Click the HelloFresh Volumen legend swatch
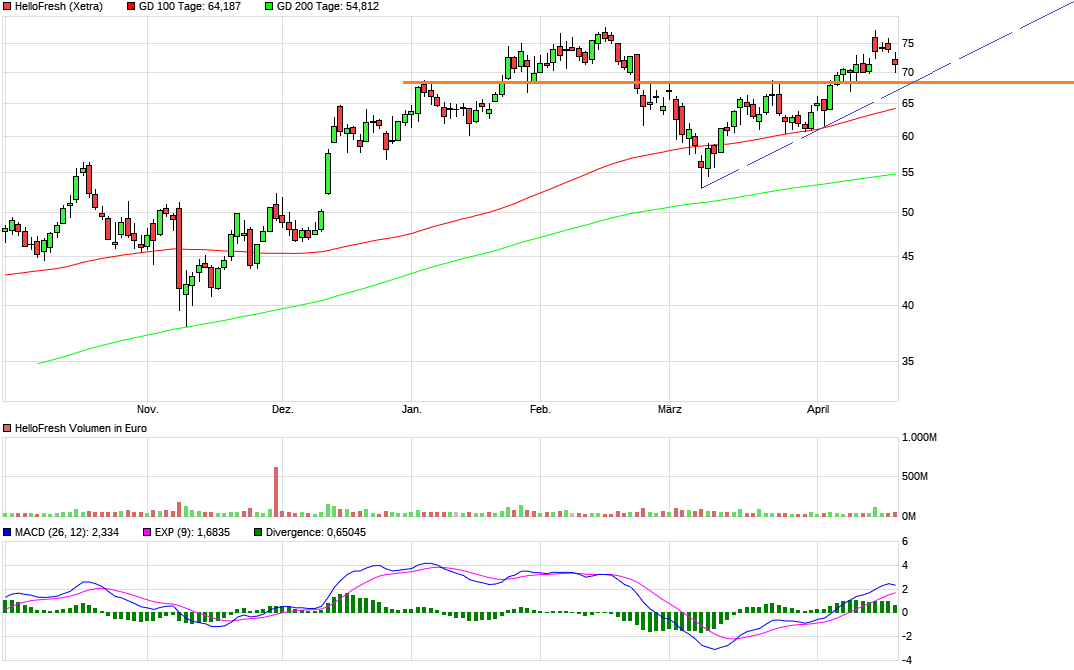 (8, 428)
